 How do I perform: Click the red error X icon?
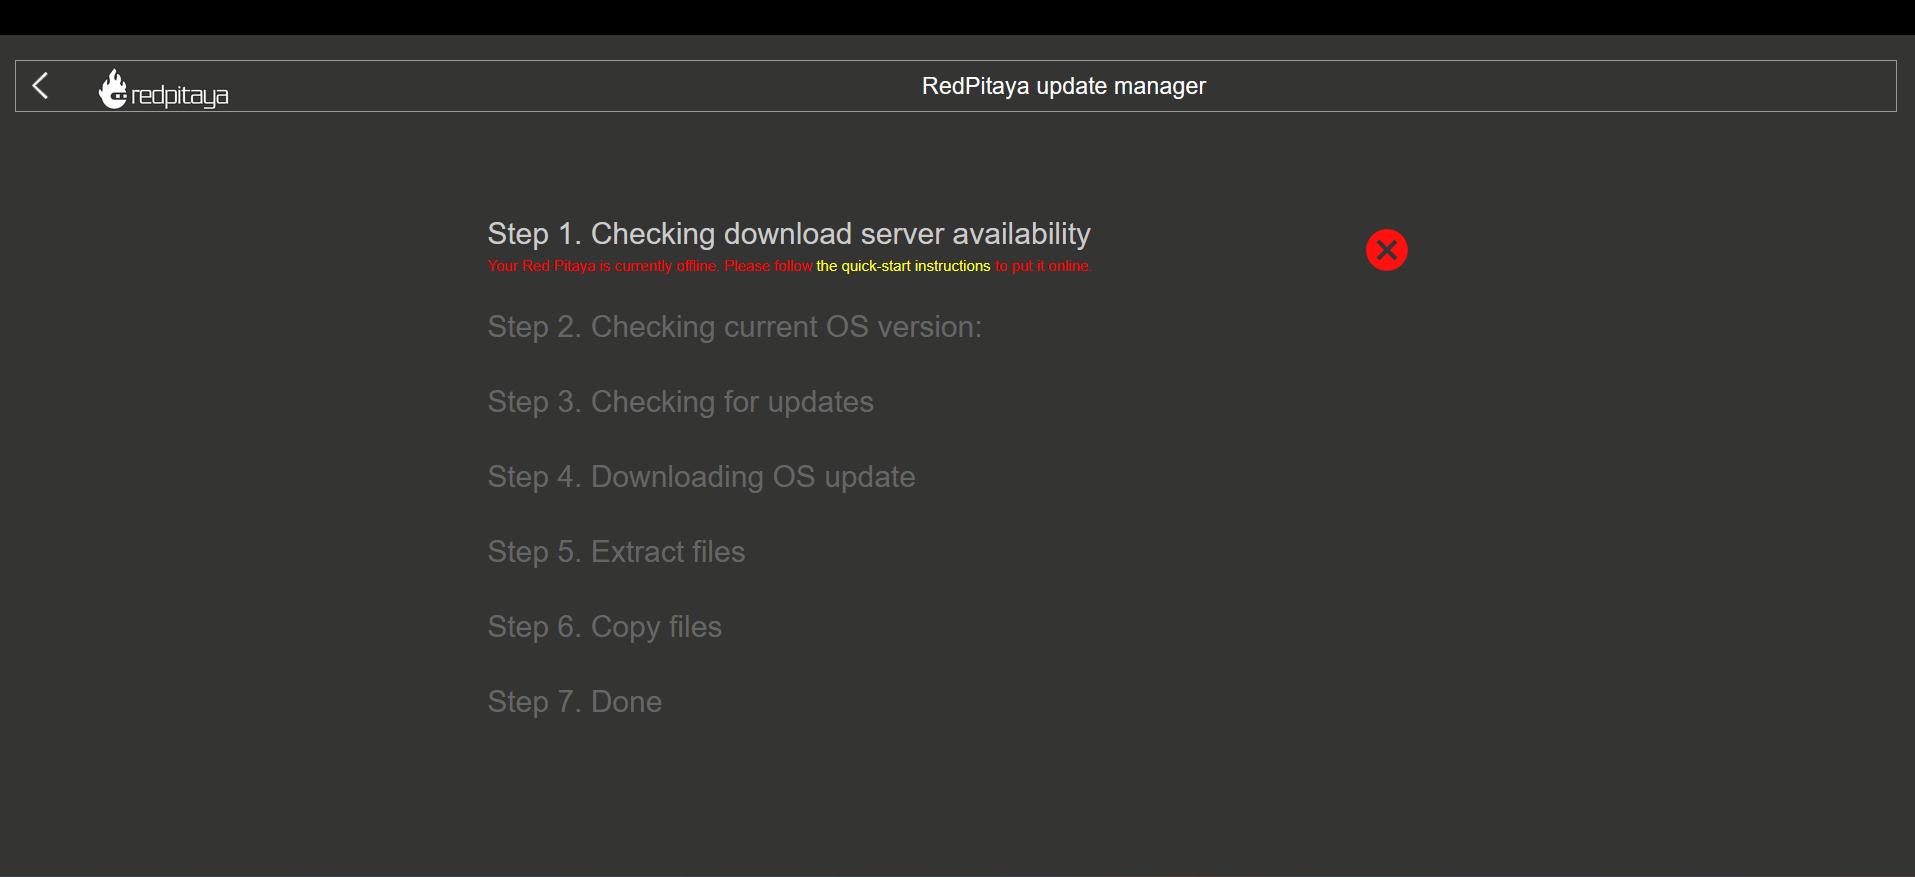(x=1387, y=250)
